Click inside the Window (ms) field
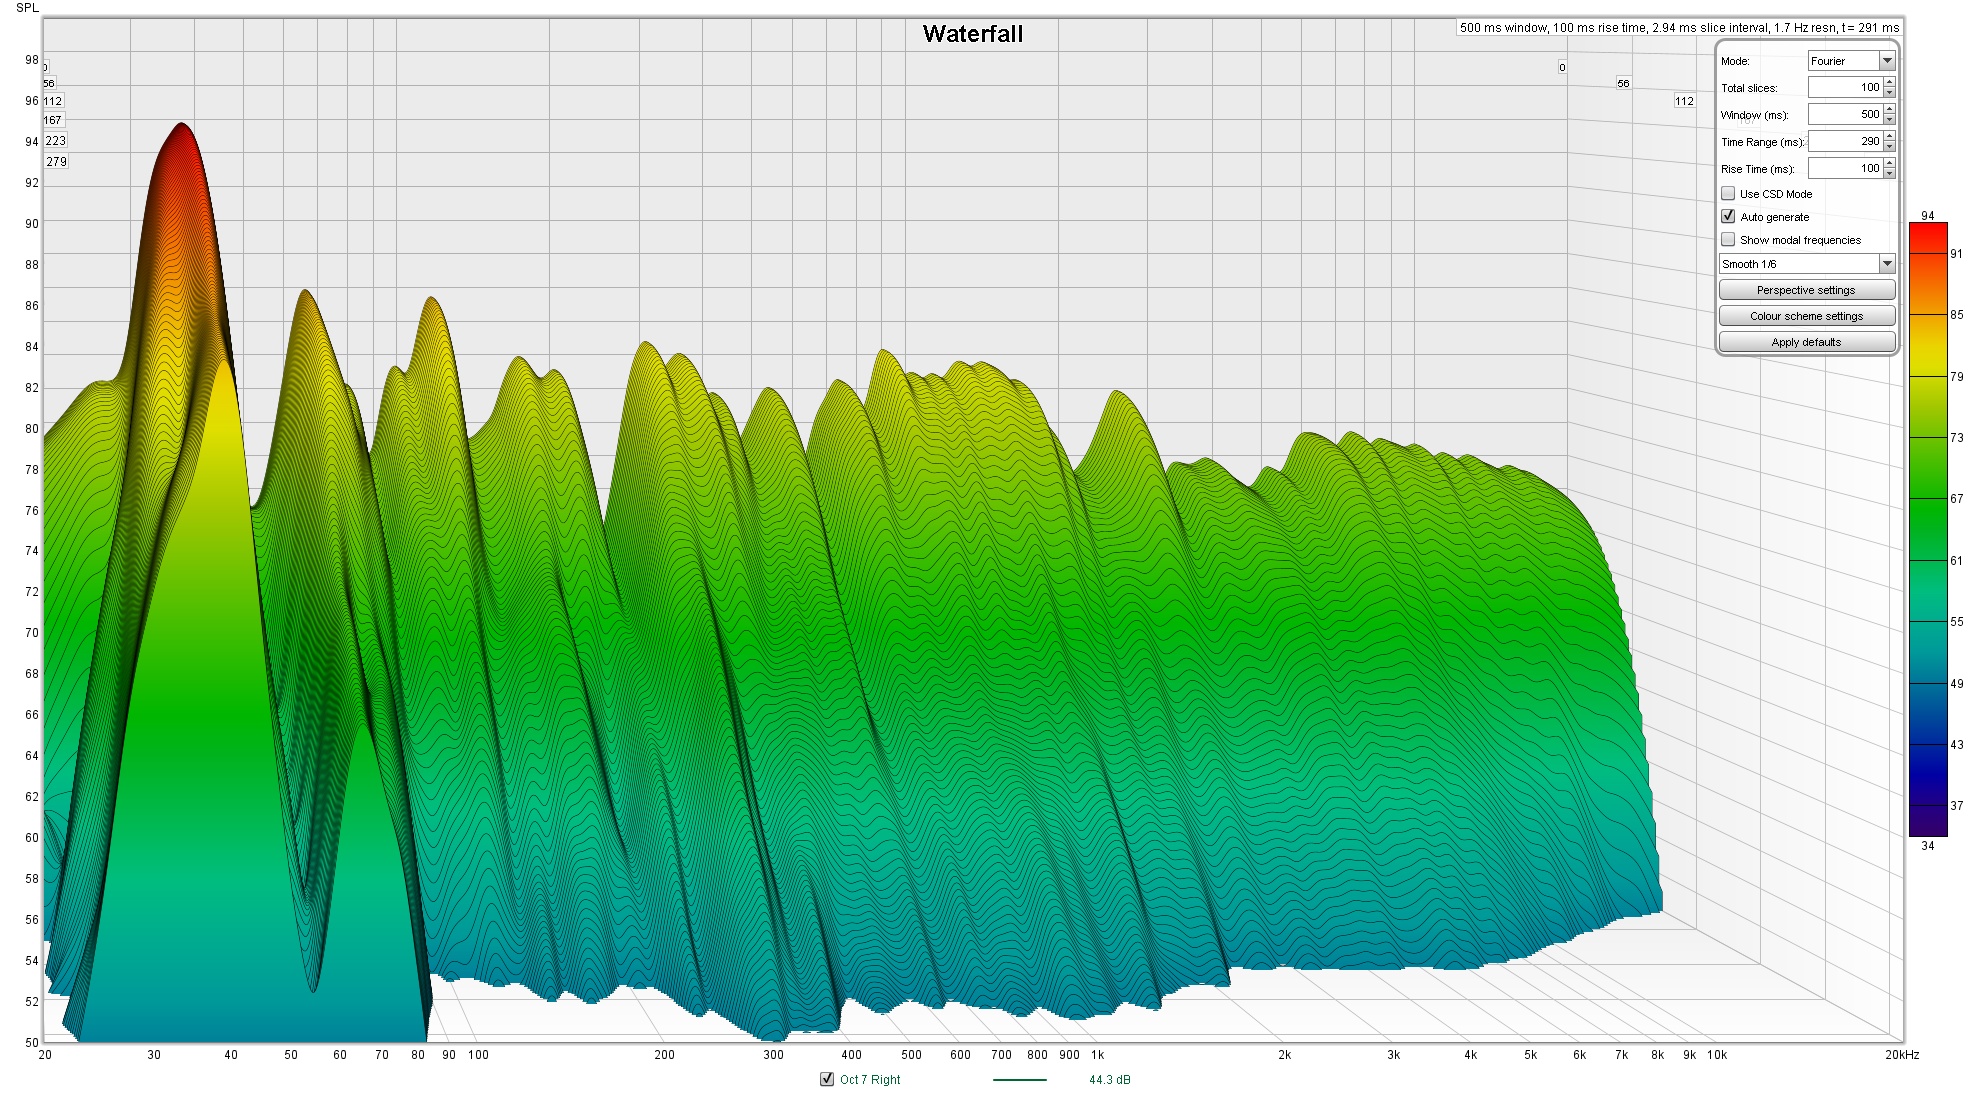This screenshot has width=1980, height=1094. pyautogui.click(x=1845, y=114)
